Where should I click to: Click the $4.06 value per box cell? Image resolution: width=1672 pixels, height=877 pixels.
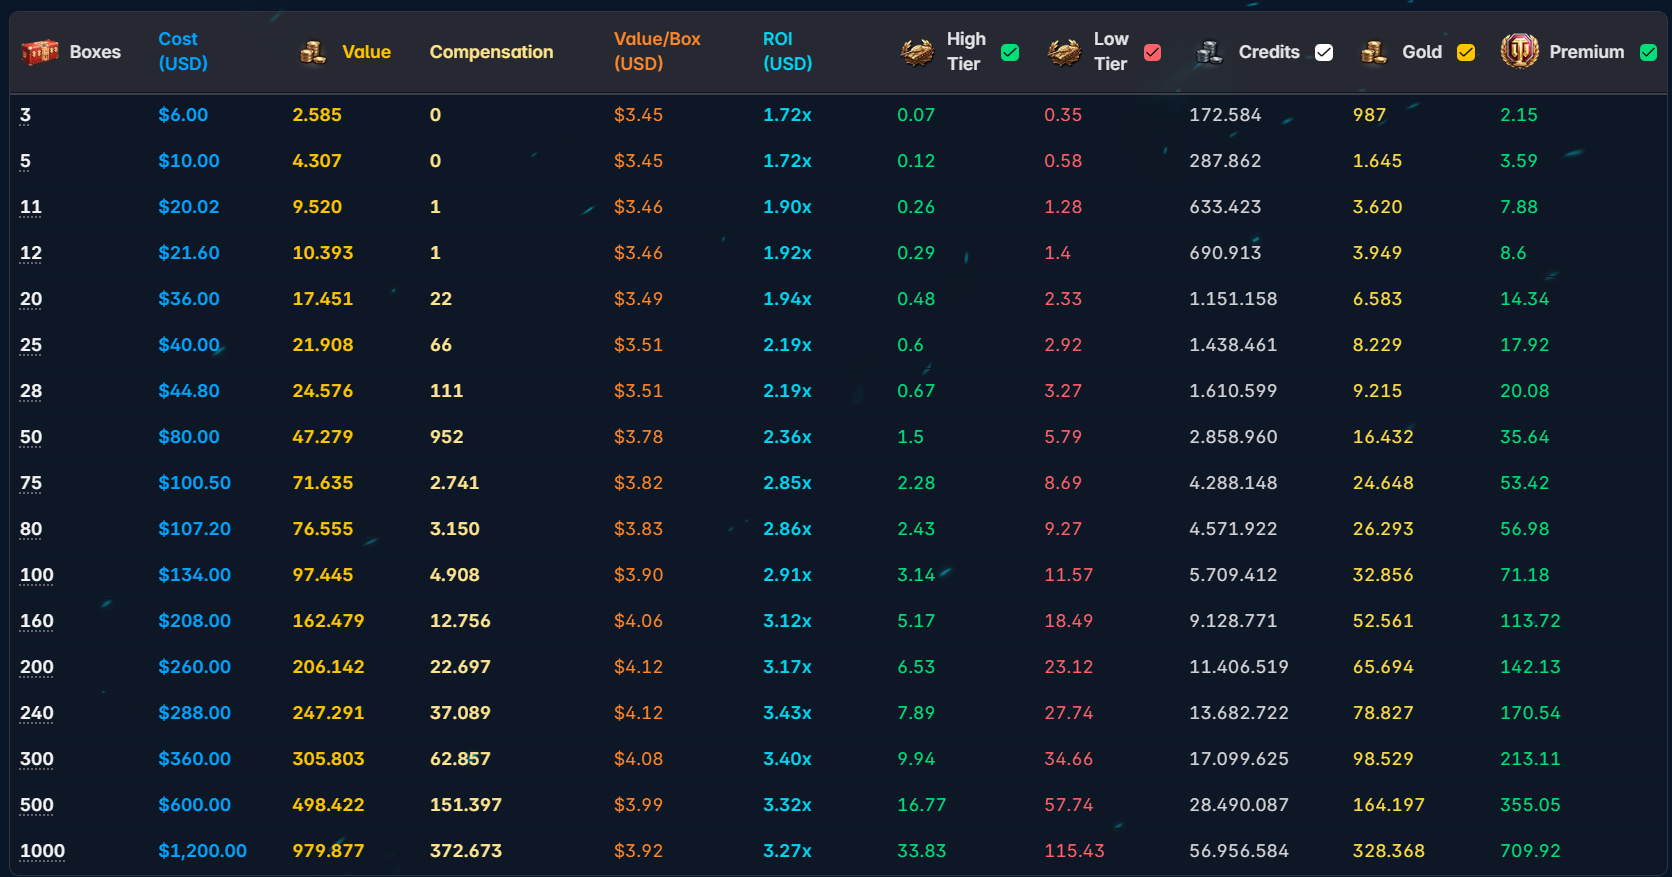pyautogui.click(x=638, y=621)
